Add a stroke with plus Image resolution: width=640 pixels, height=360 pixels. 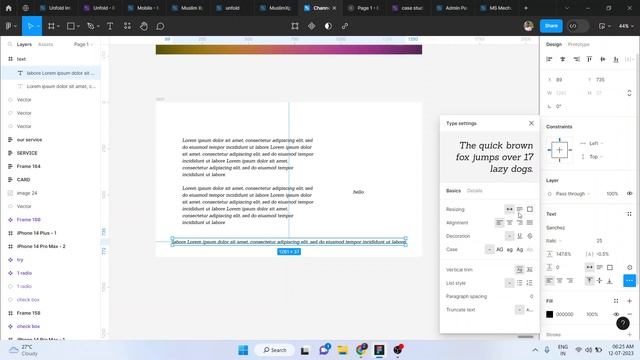point(629,334)
